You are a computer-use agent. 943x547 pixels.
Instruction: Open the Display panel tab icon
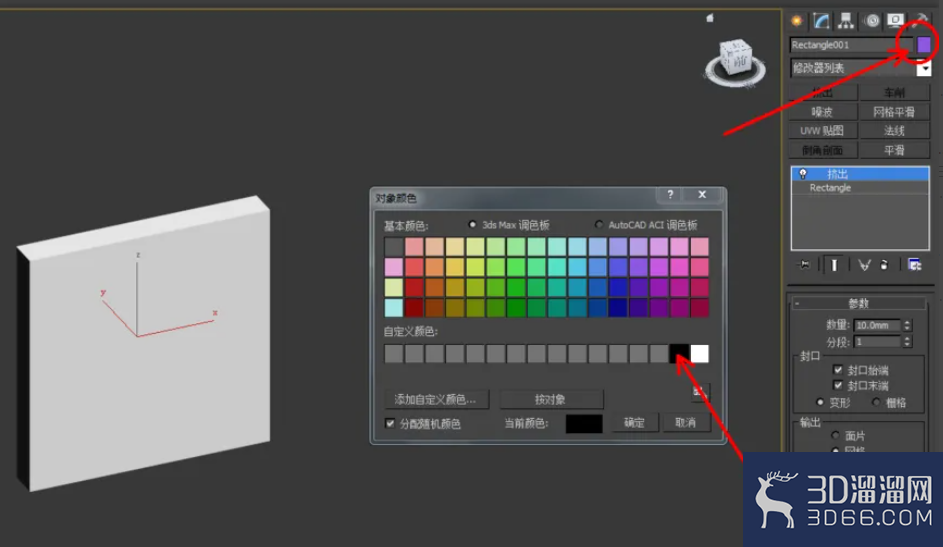click(896, 21)
